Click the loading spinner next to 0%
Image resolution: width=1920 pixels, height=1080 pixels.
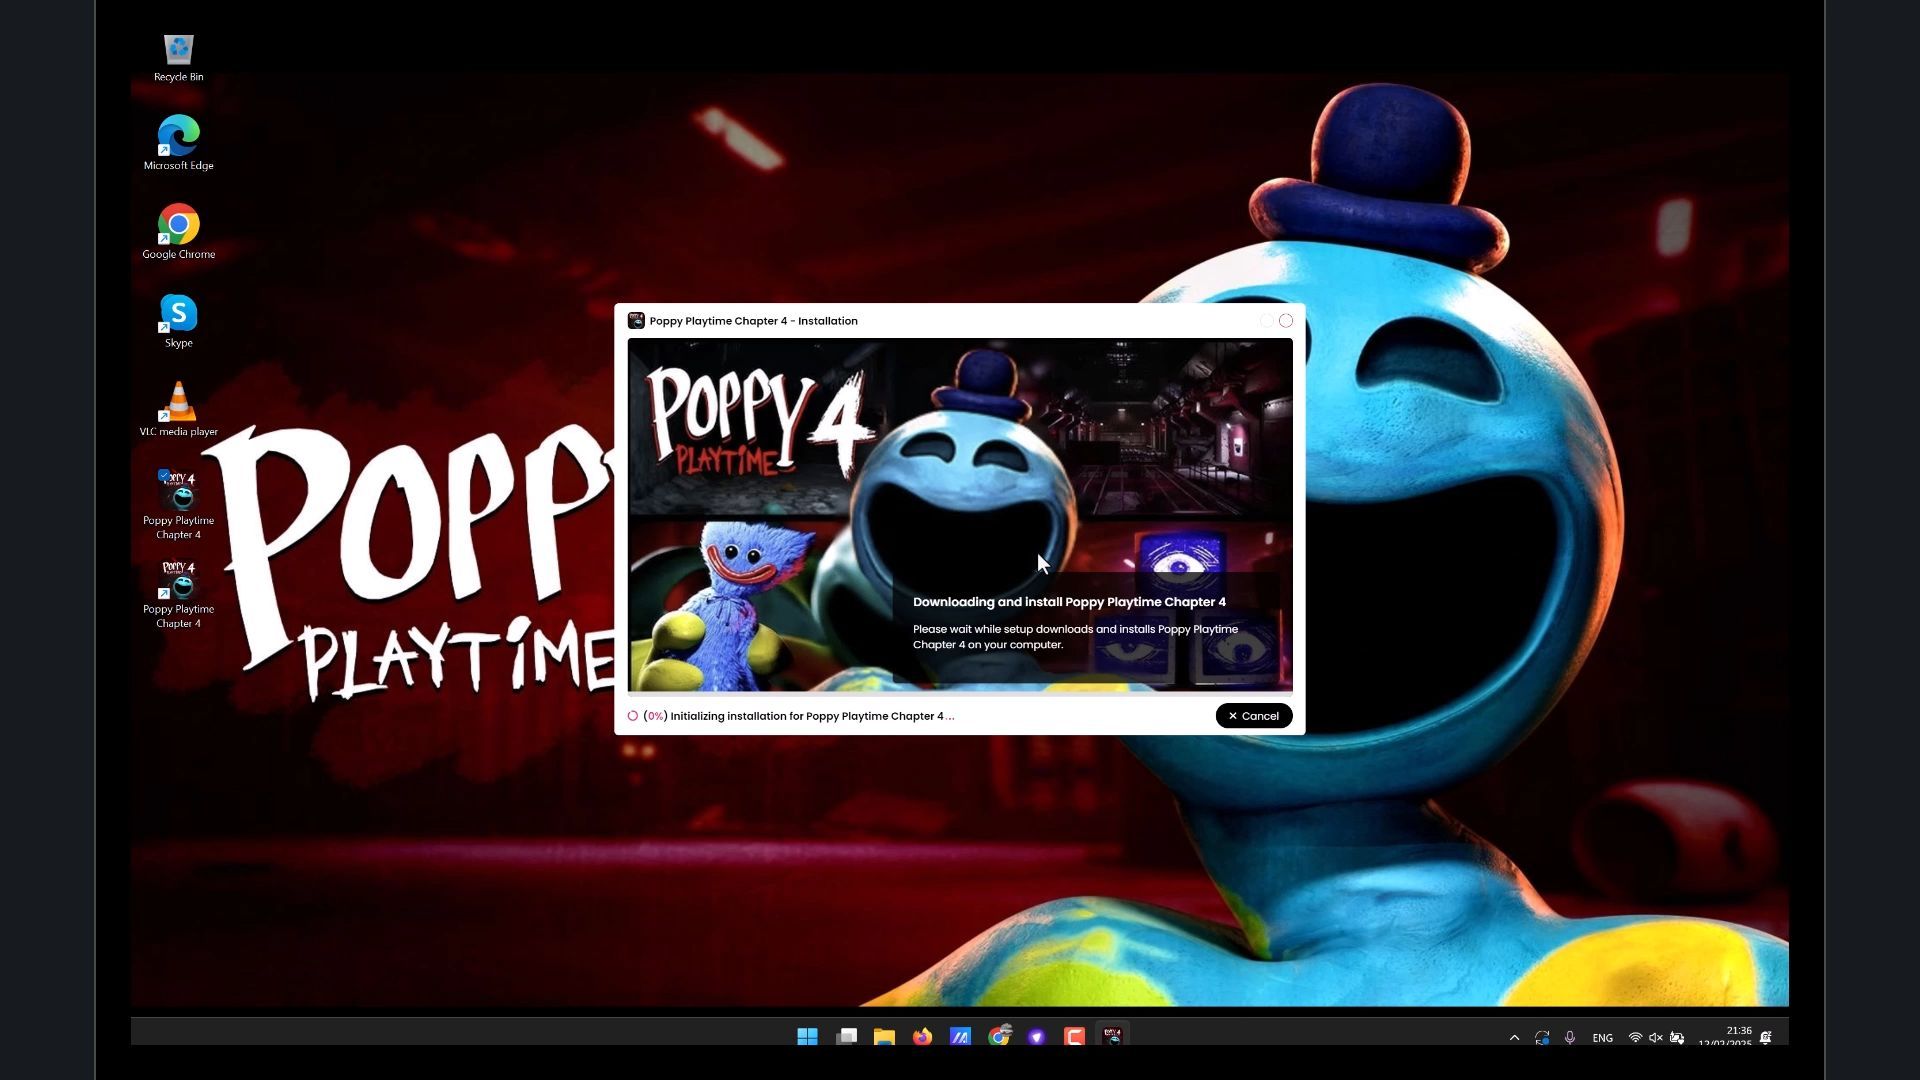632,716
